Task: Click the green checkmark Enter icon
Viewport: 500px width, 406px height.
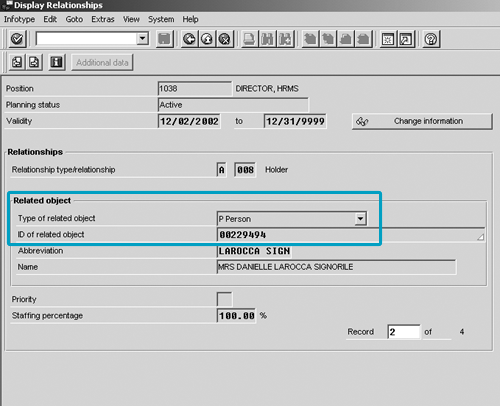Action: pyautogui.click(x=17, y=39)
